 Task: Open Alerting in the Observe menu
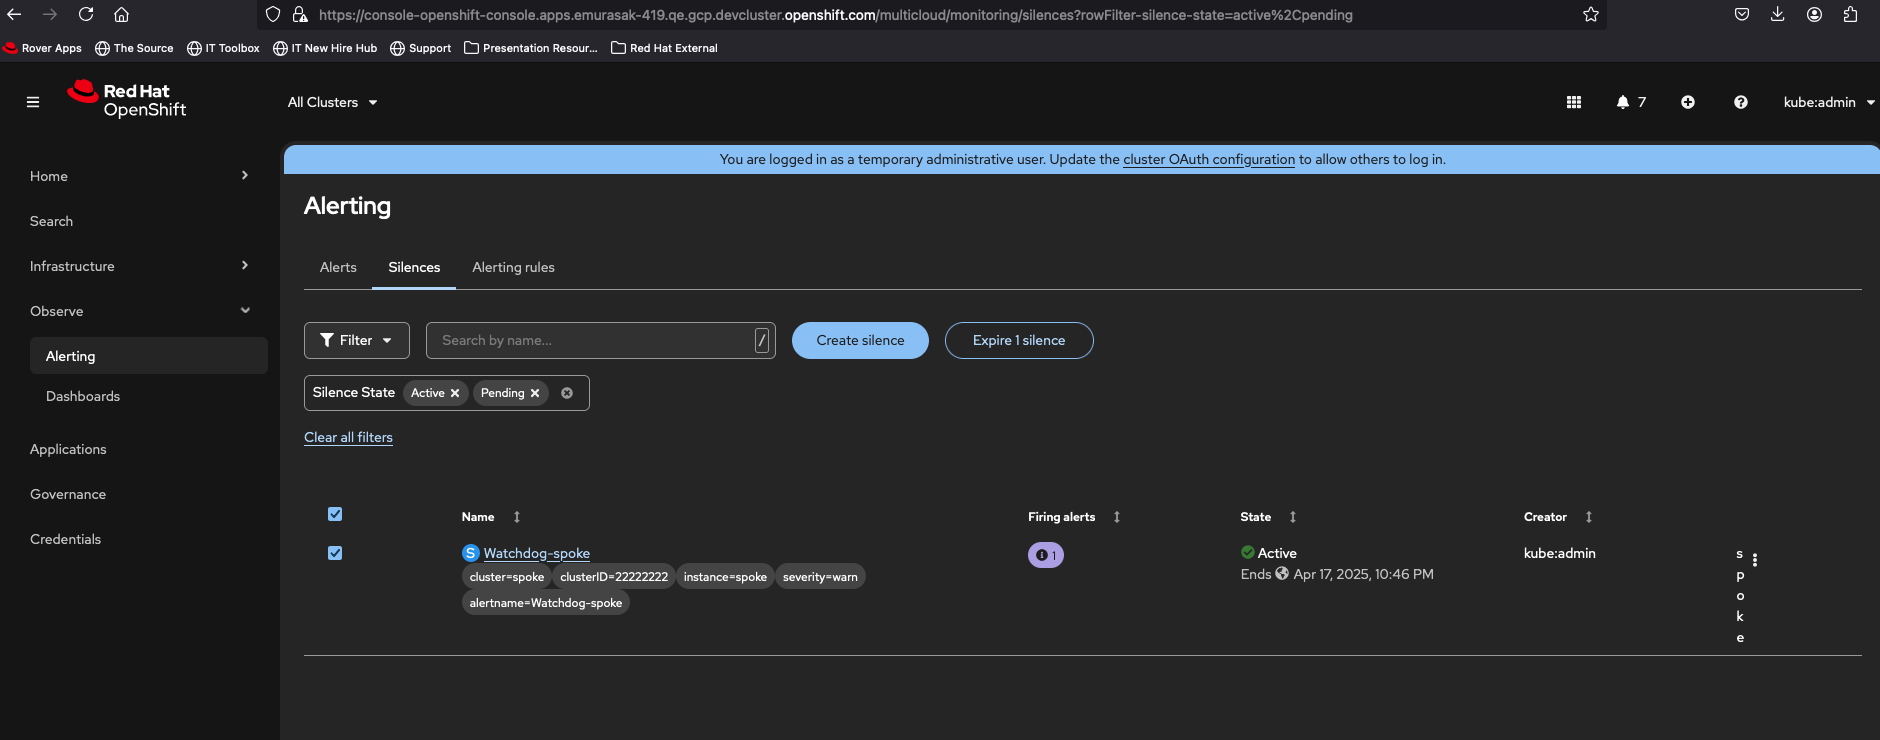tap(149, 356)
